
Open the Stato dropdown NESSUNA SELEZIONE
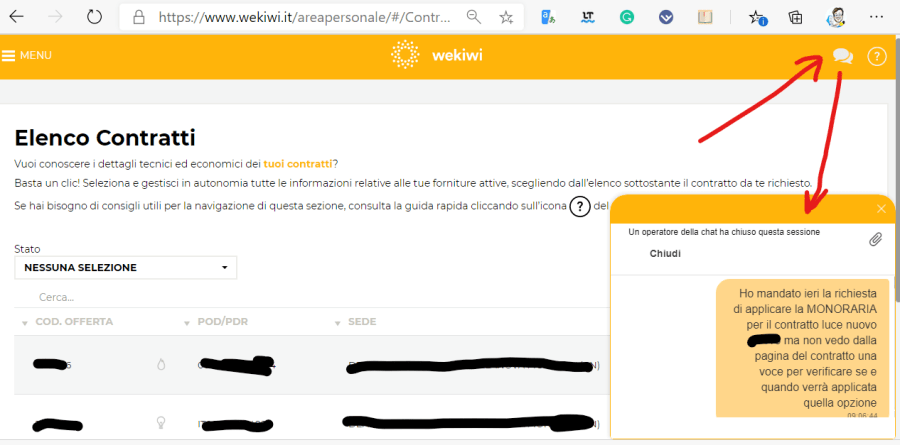click(x=125, y=268)
